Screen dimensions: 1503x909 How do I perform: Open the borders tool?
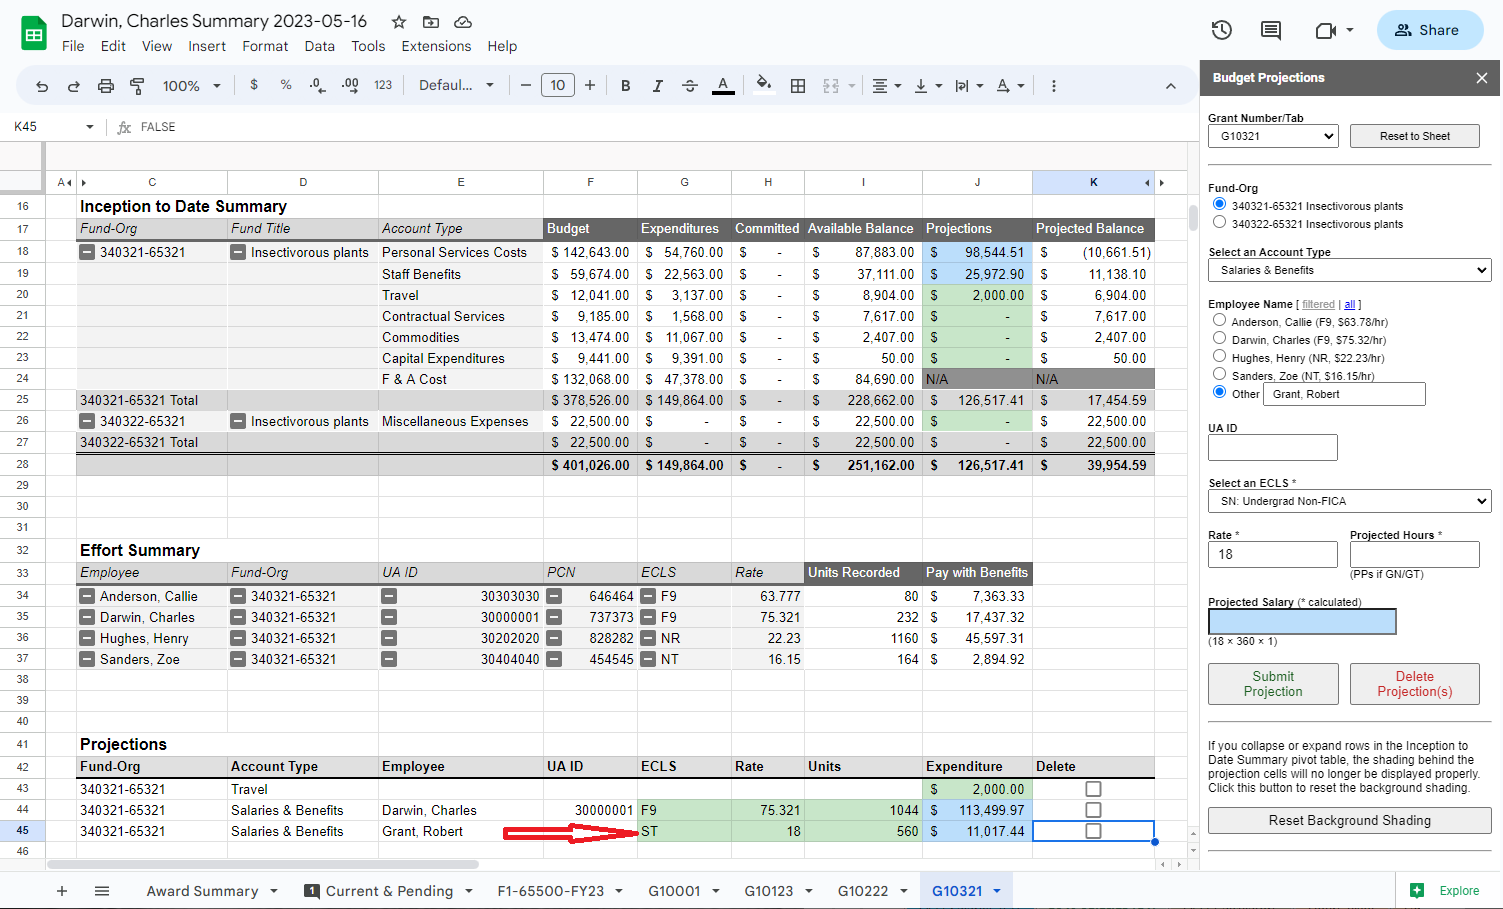(797, 85)
